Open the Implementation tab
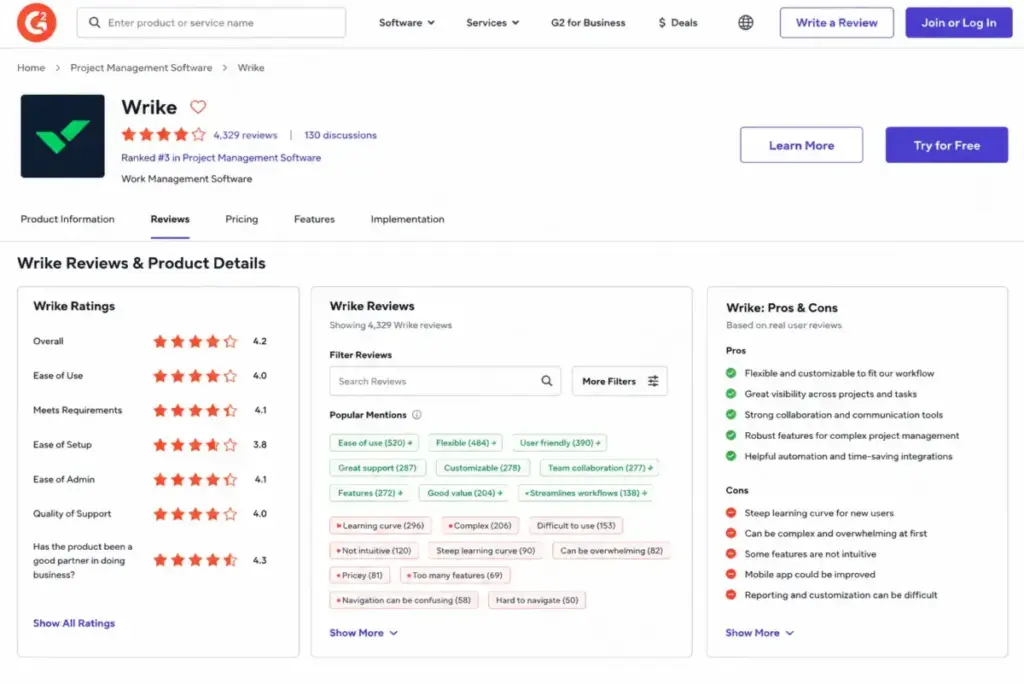The height and width of the screenshot is (684, 1024). pos(408,220)
